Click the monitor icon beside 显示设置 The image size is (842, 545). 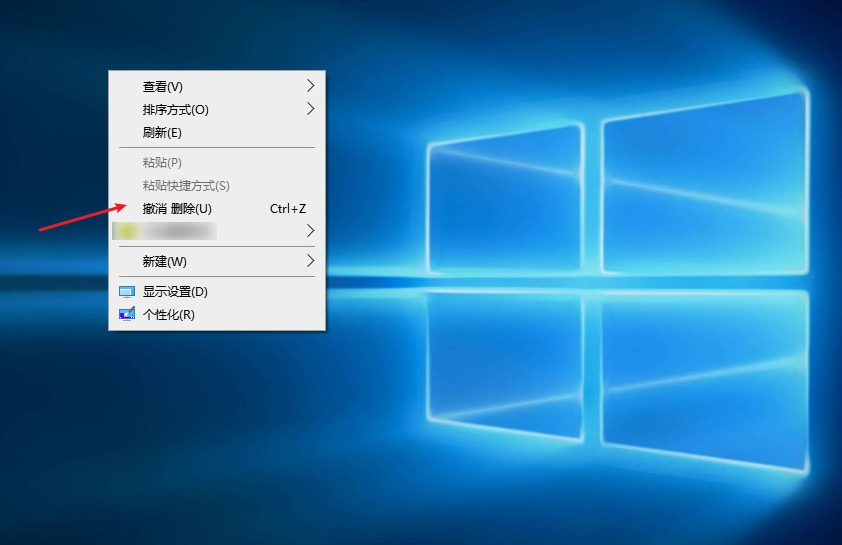127,292
